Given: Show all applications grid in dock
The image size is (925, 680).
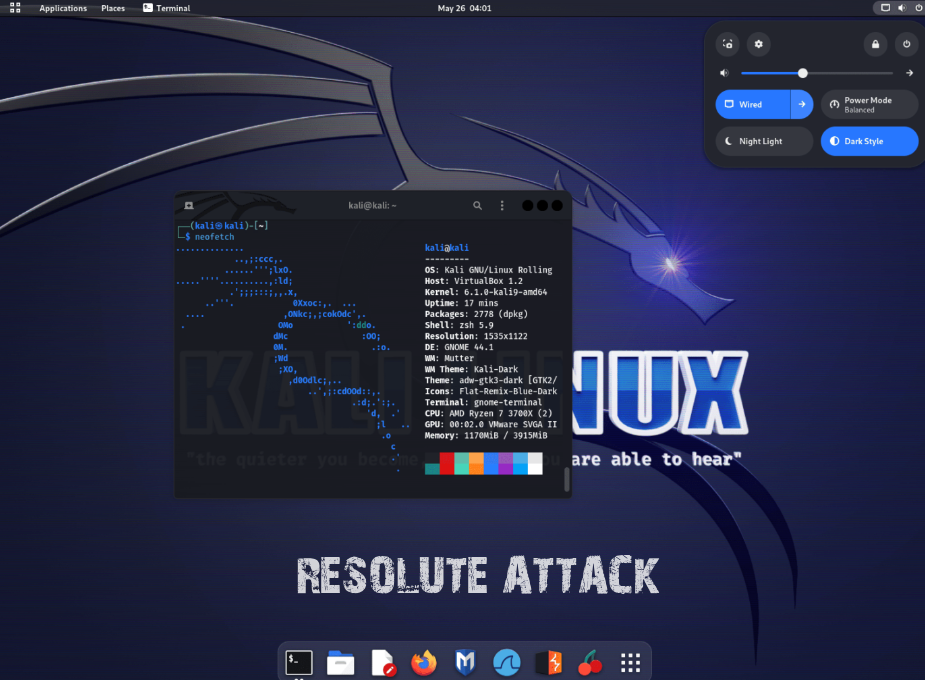Looking at the screenshot, I should 630,662.
